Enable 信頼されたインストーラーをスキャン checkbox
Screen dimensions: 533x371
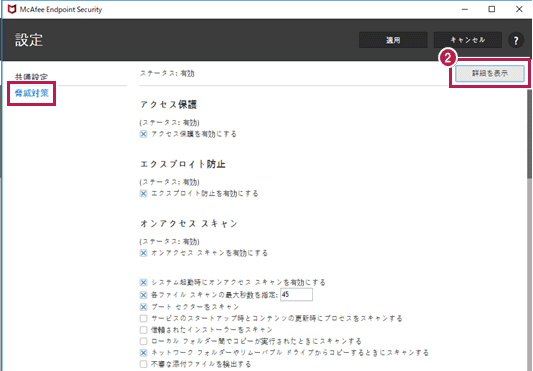(143, 330)
